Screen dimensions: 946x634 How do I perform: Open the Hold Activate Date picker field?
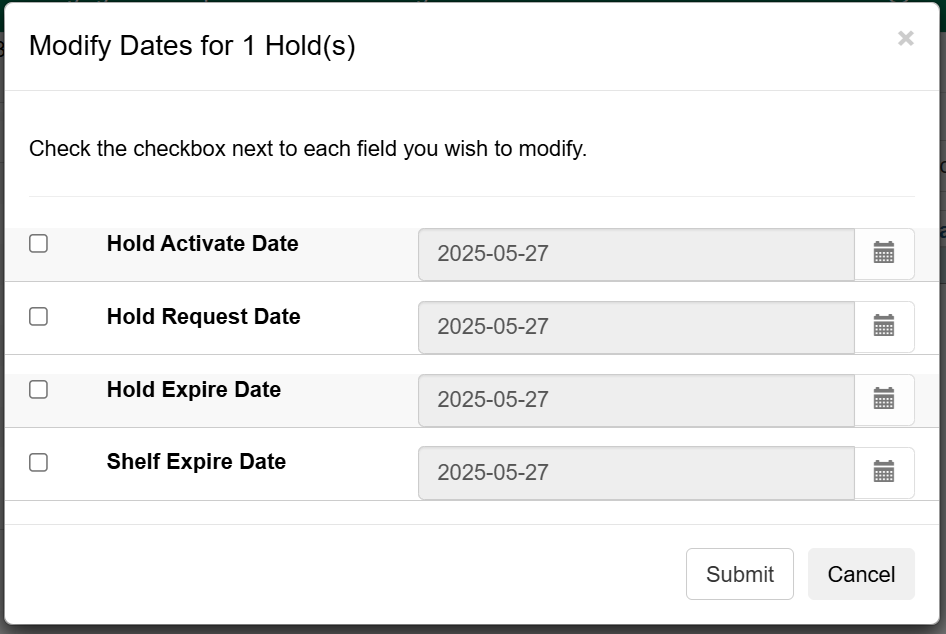[636, 254]
